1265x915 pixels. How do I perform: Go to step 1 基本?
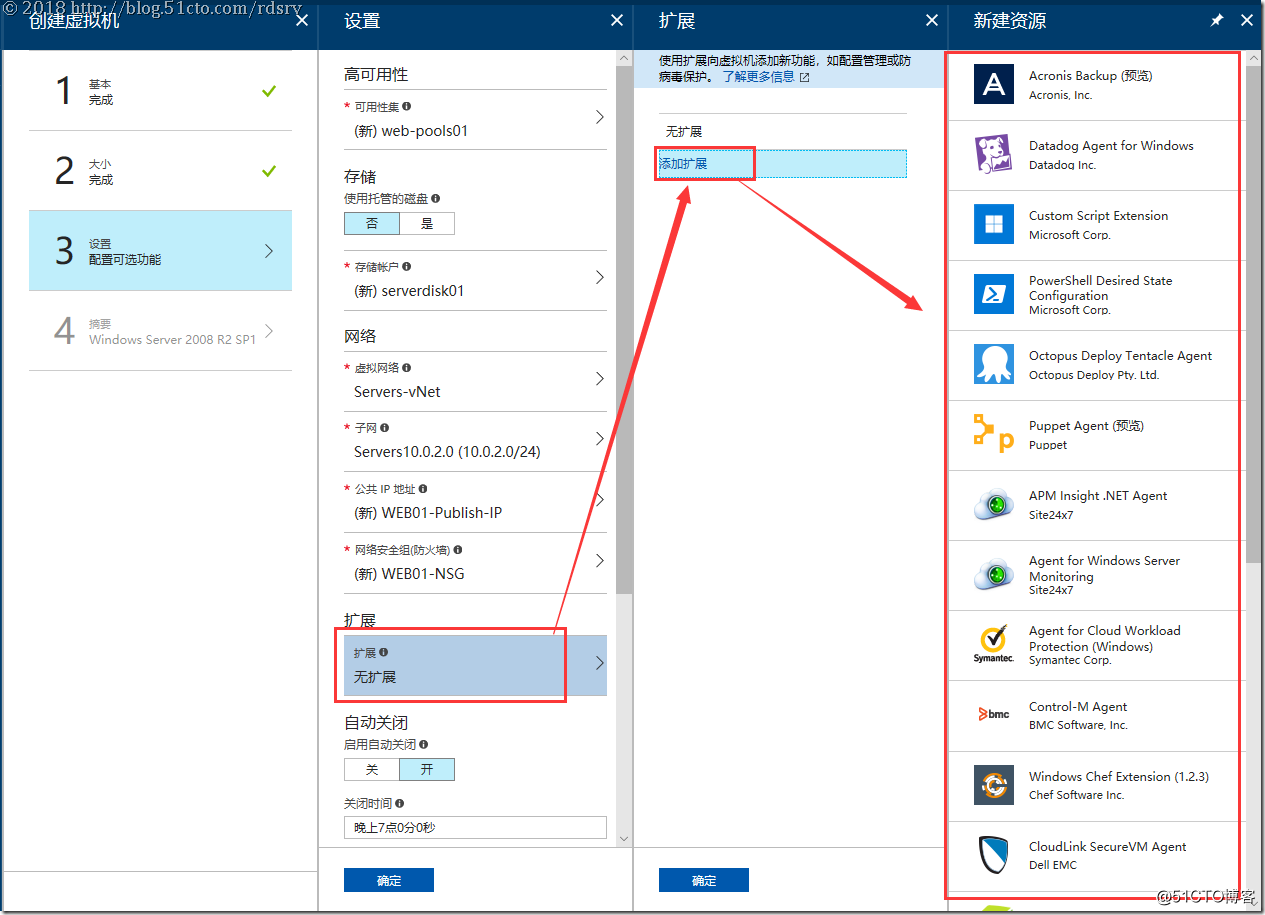tap(160, 91)
